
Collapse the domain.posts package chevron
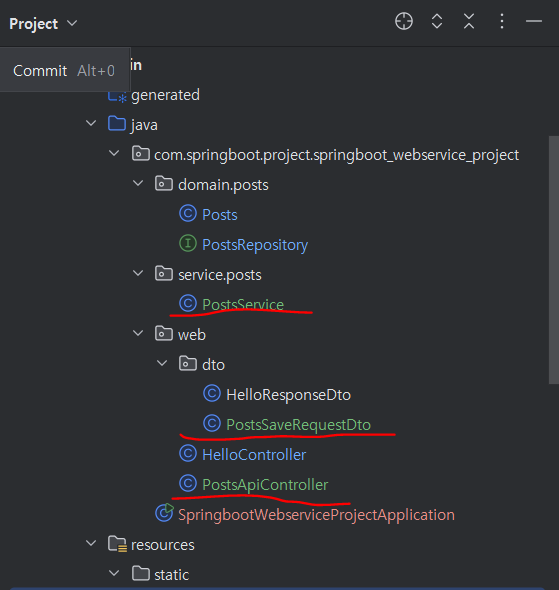(138, 183)
